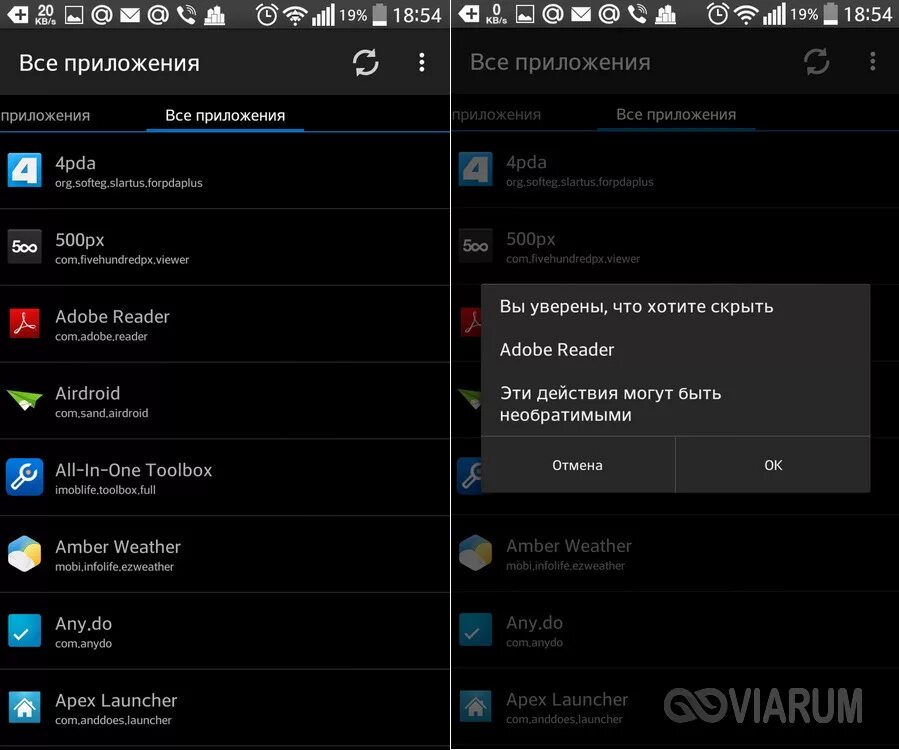This screenshot has height=750, width=899.
Task: Tap the Amber Weather icon in left list
Action: point(25,553)
